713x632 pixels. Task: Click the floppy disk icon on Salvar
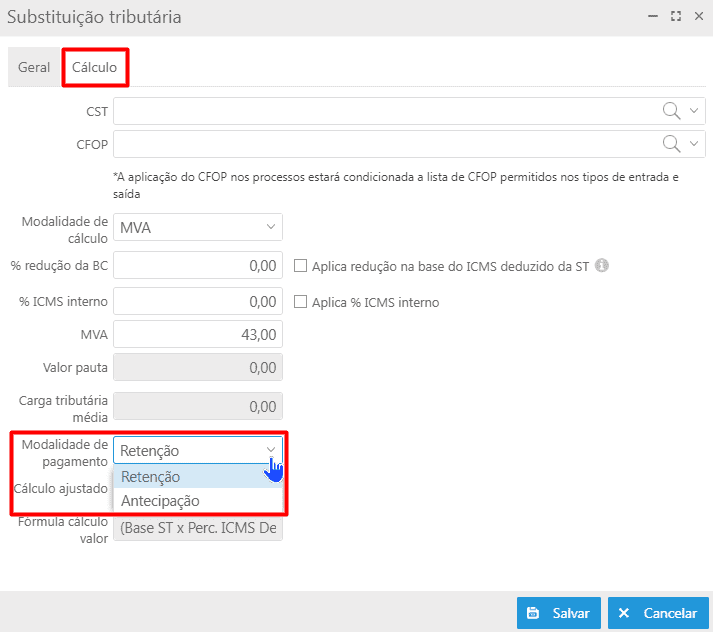[533, 613]
